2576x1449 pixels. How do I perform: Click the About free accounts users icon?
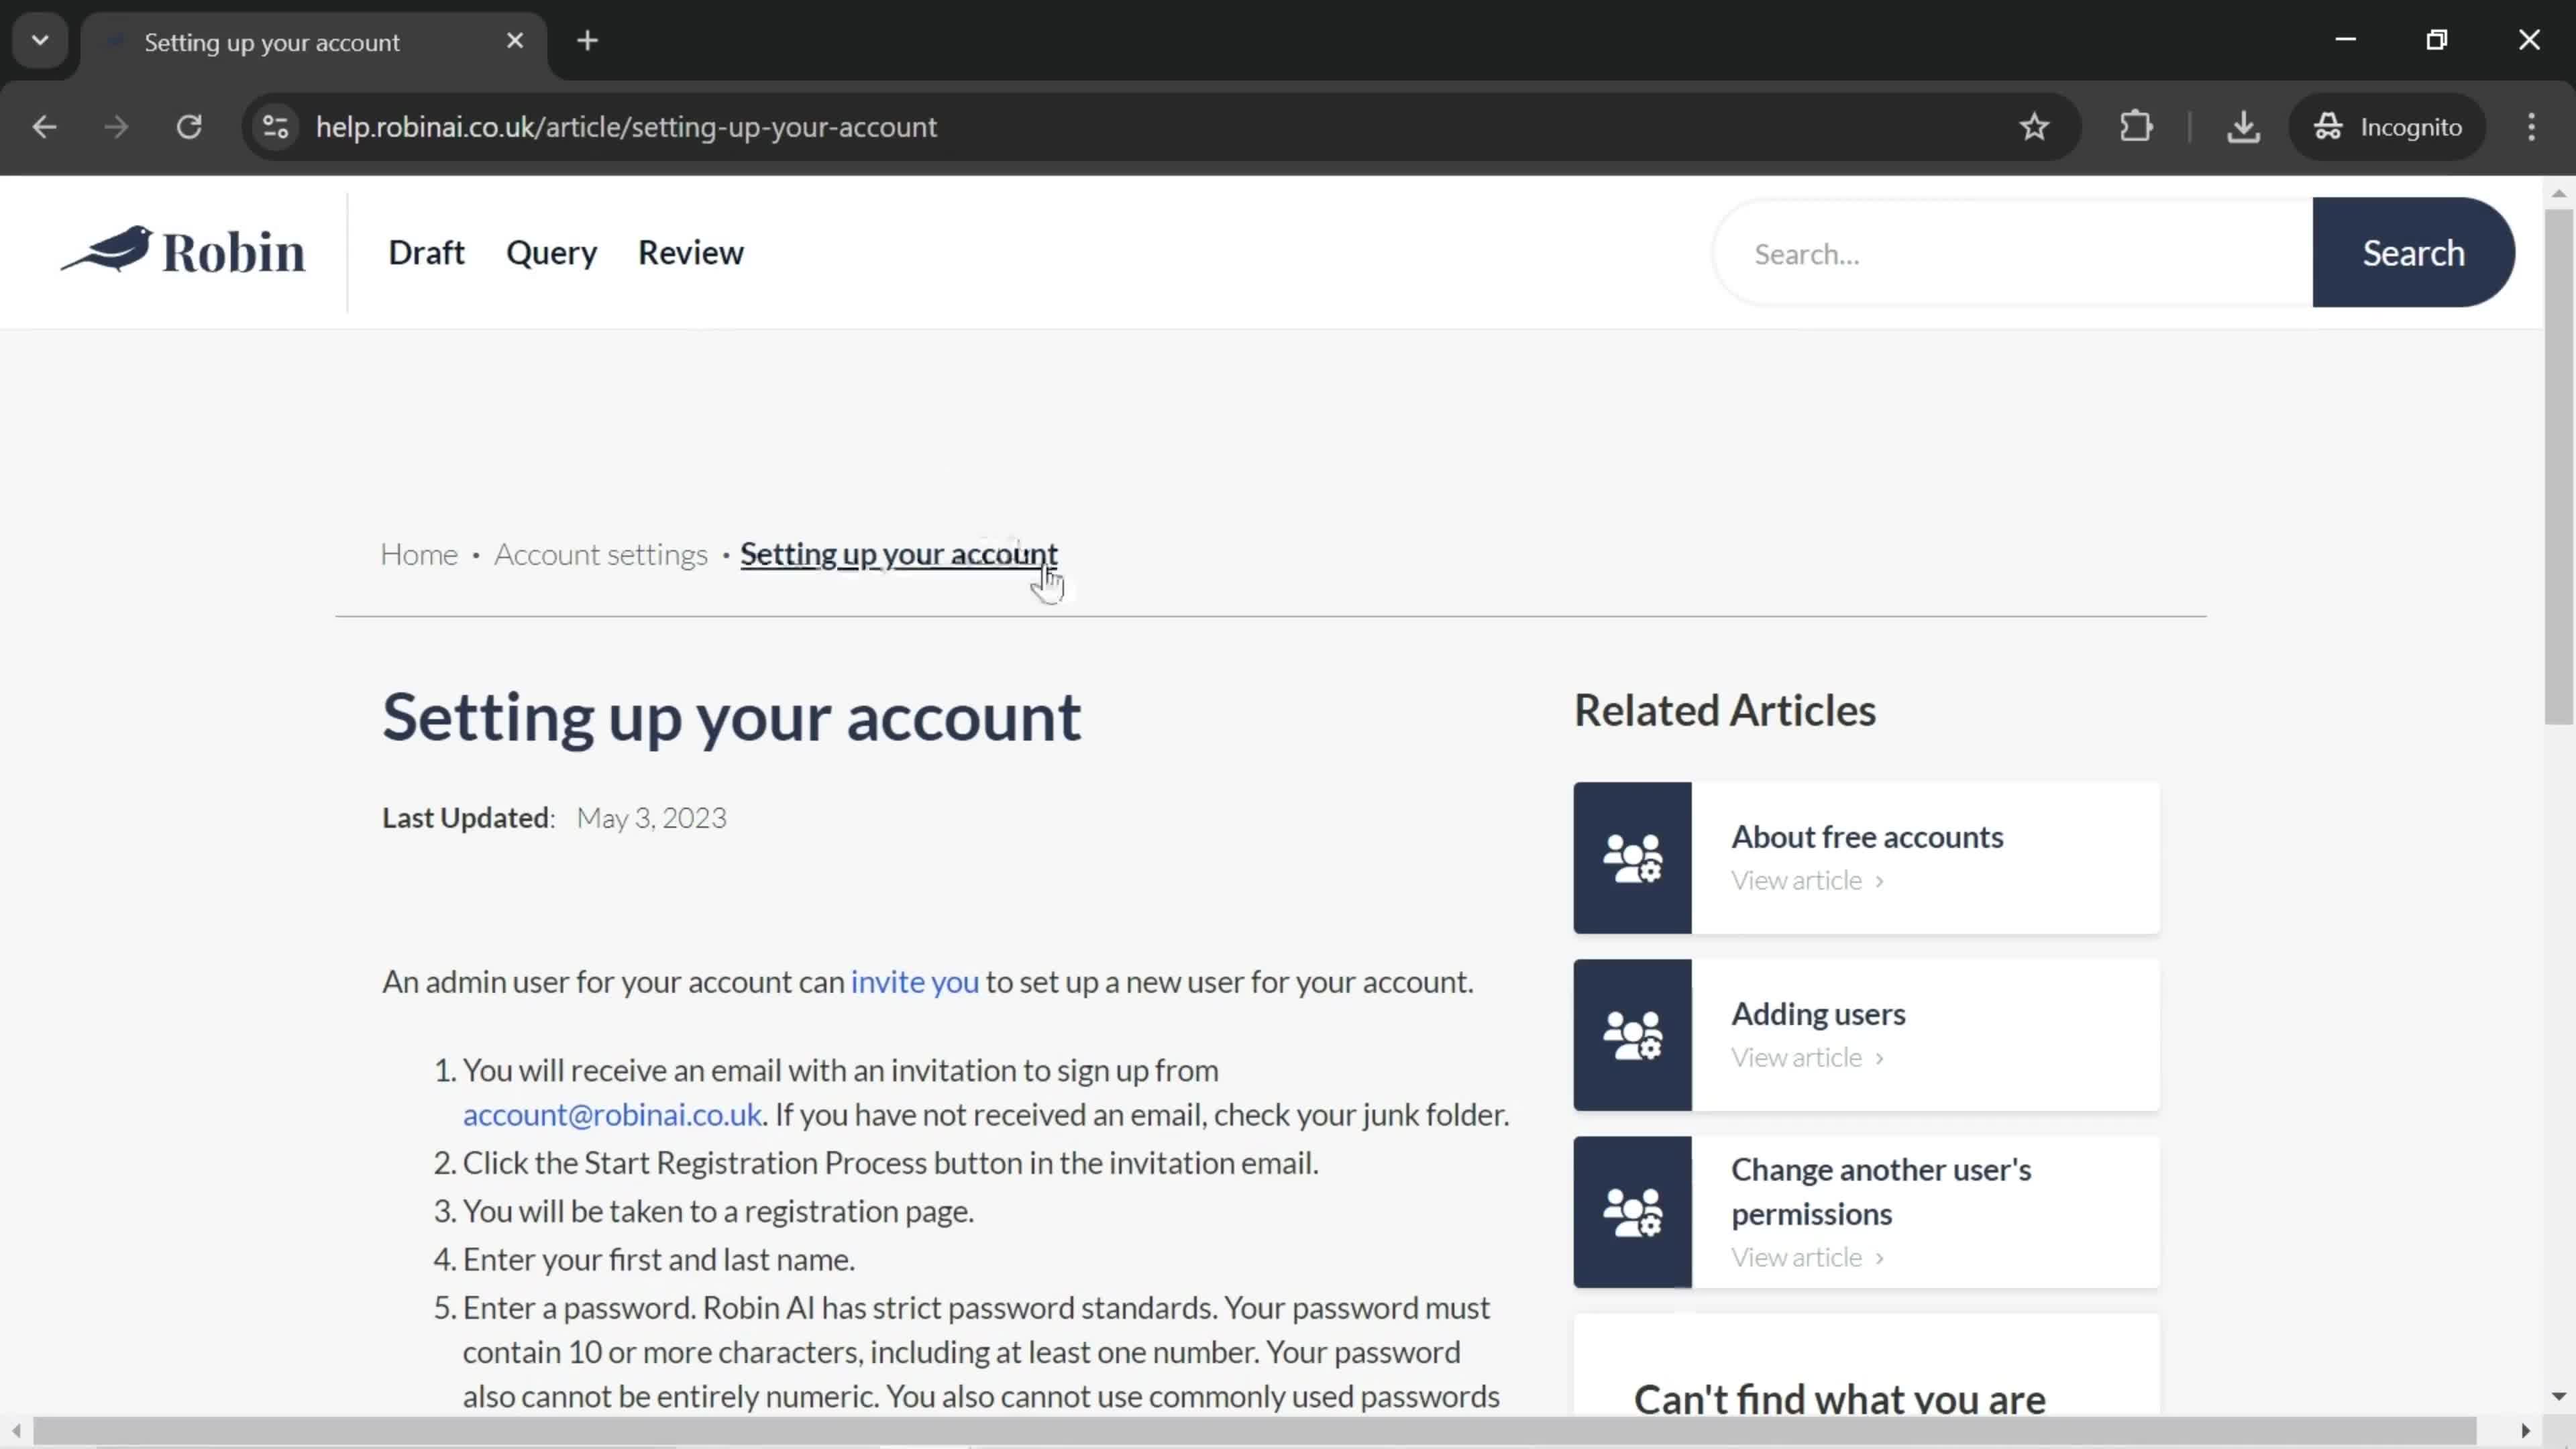pos(1632,858)
